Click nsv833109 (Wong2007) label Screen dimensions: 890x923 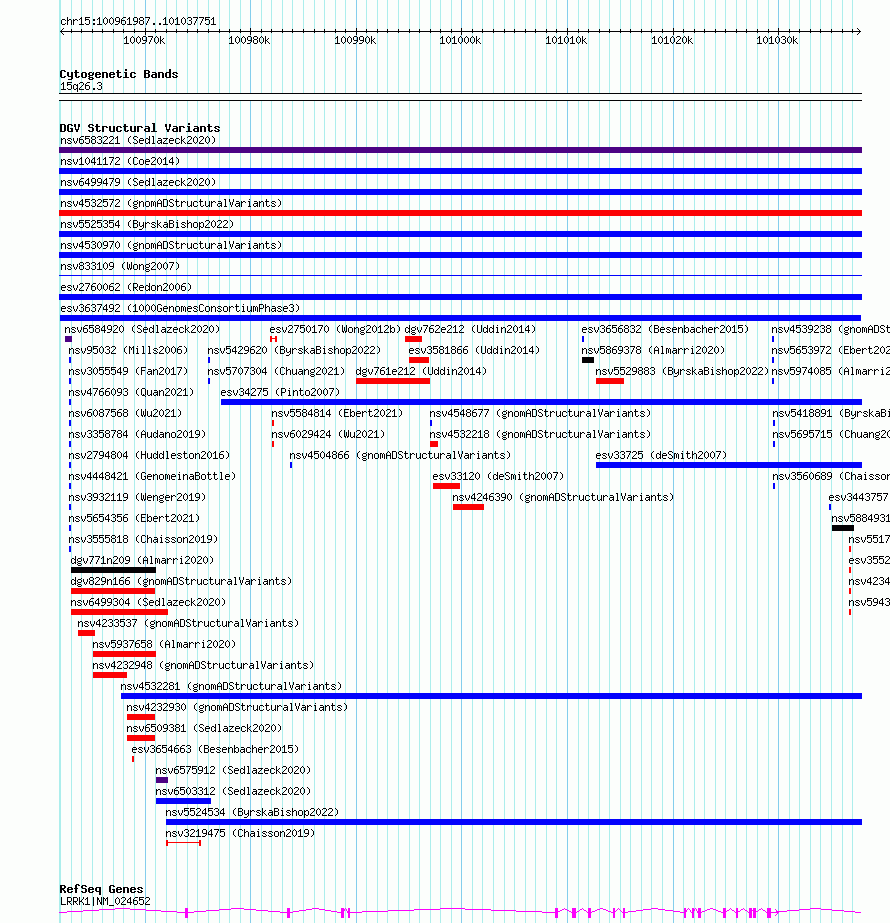pyautogui.click(x=120, y=267)
